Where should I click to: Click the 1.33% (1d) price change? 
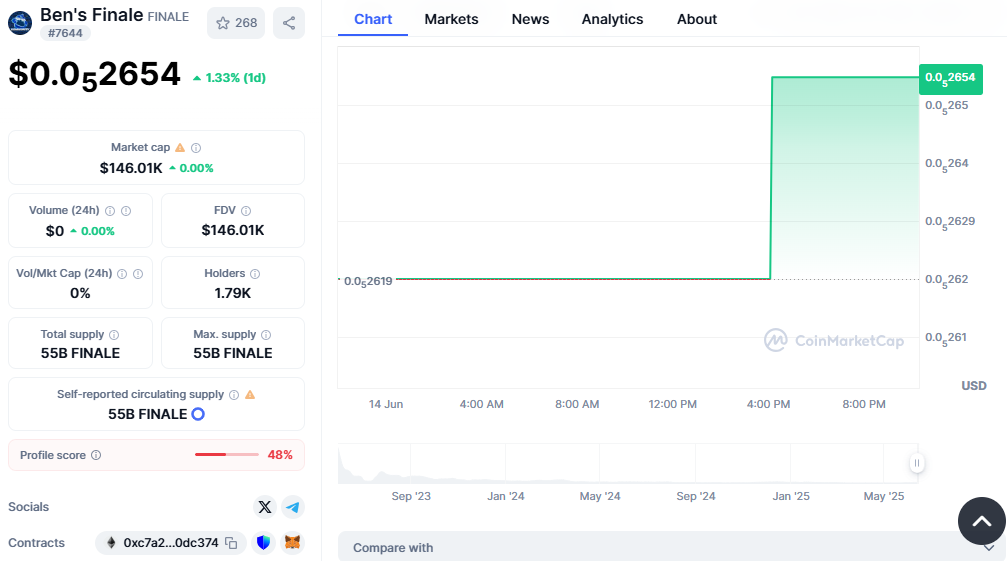229,78
